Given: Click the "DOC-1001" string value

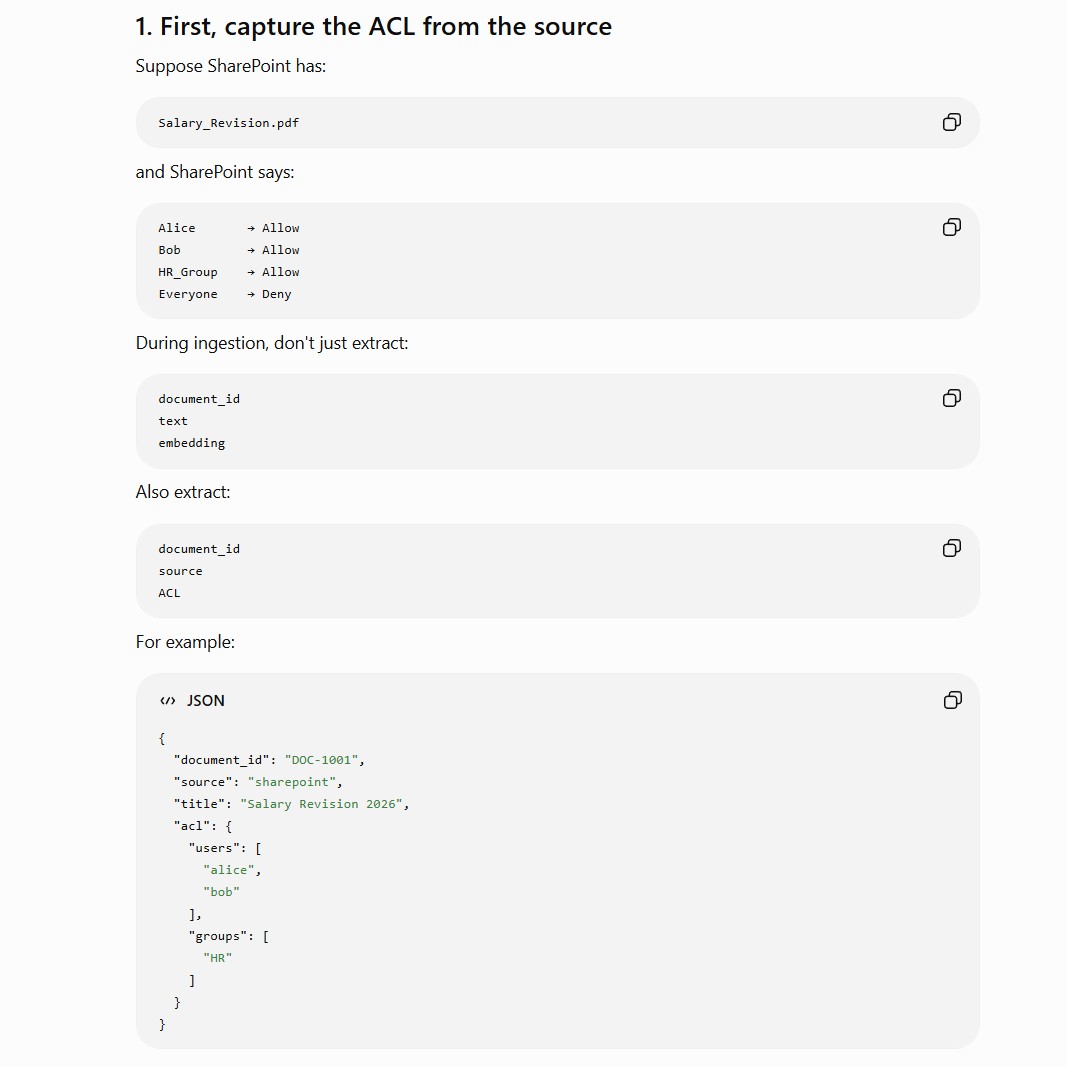Looking at the screenshot, I should 322,760.
